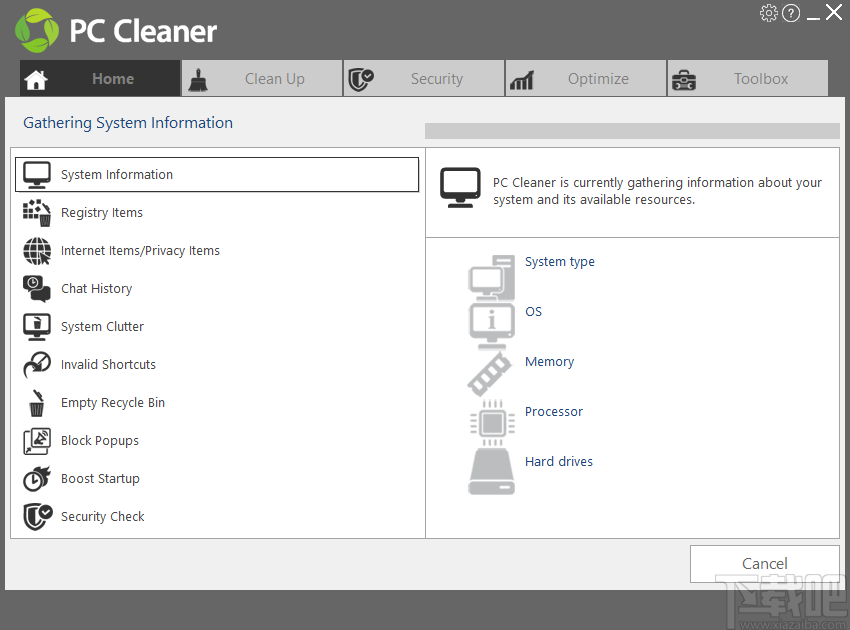Click the Chat History bubbles icon
Viewport: 850px width, 630px height.
(37, 288)
